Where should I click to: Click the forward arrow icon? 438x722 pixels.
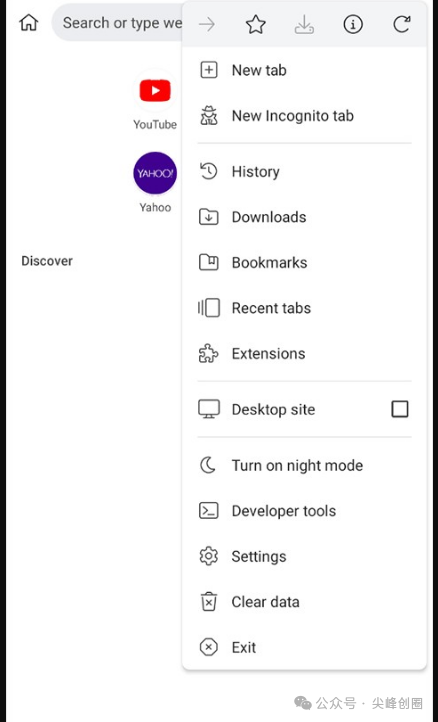point(207,24)
